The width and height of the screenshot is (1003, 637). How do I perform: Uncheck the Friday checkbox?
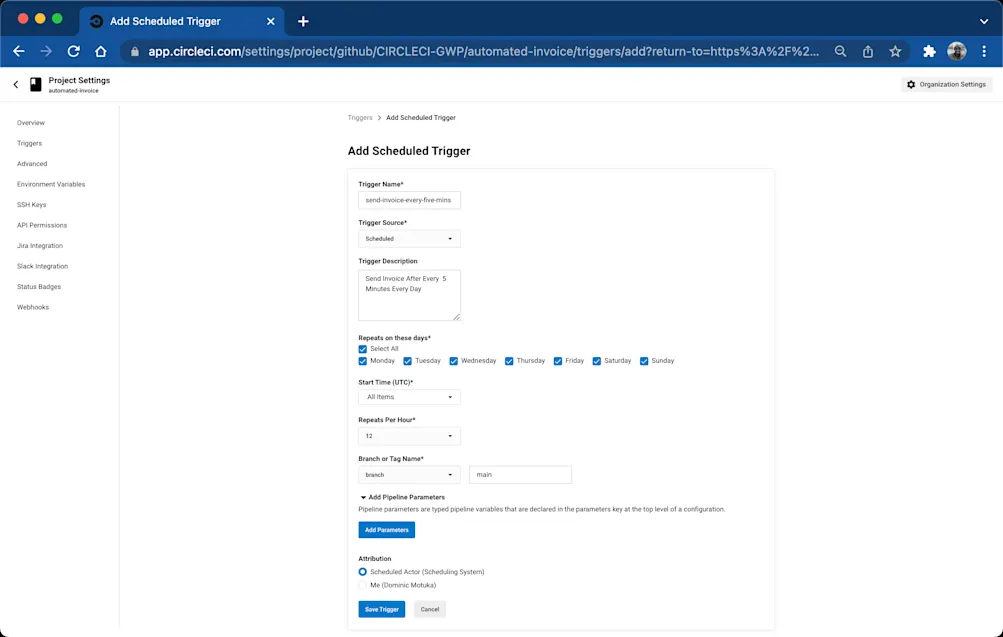tap(558, 361)
